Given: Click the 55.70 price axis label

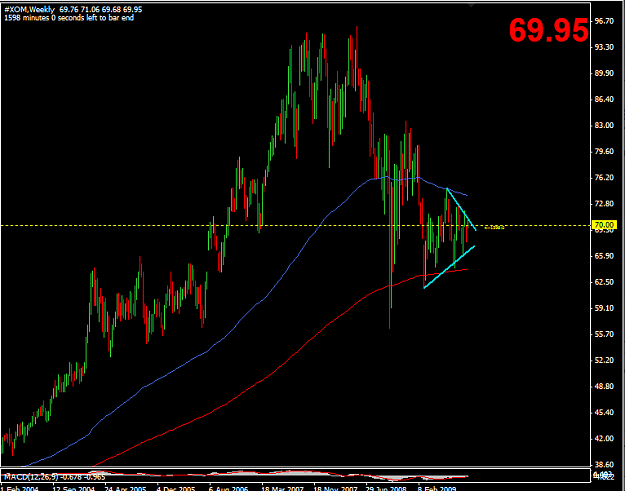Looking at the screenshot, I should tap(603, 334).
